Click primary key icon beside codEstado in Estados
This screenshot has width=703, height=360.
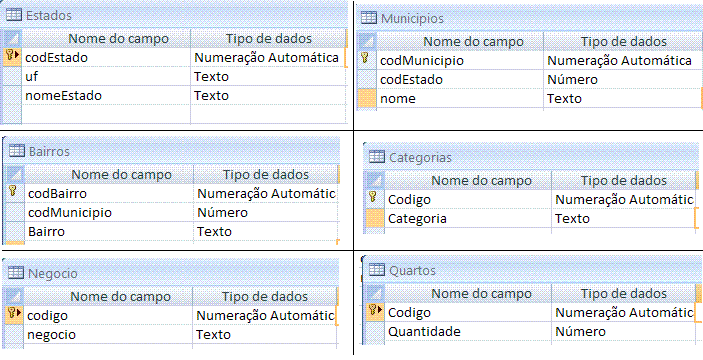tap(11, 57)
